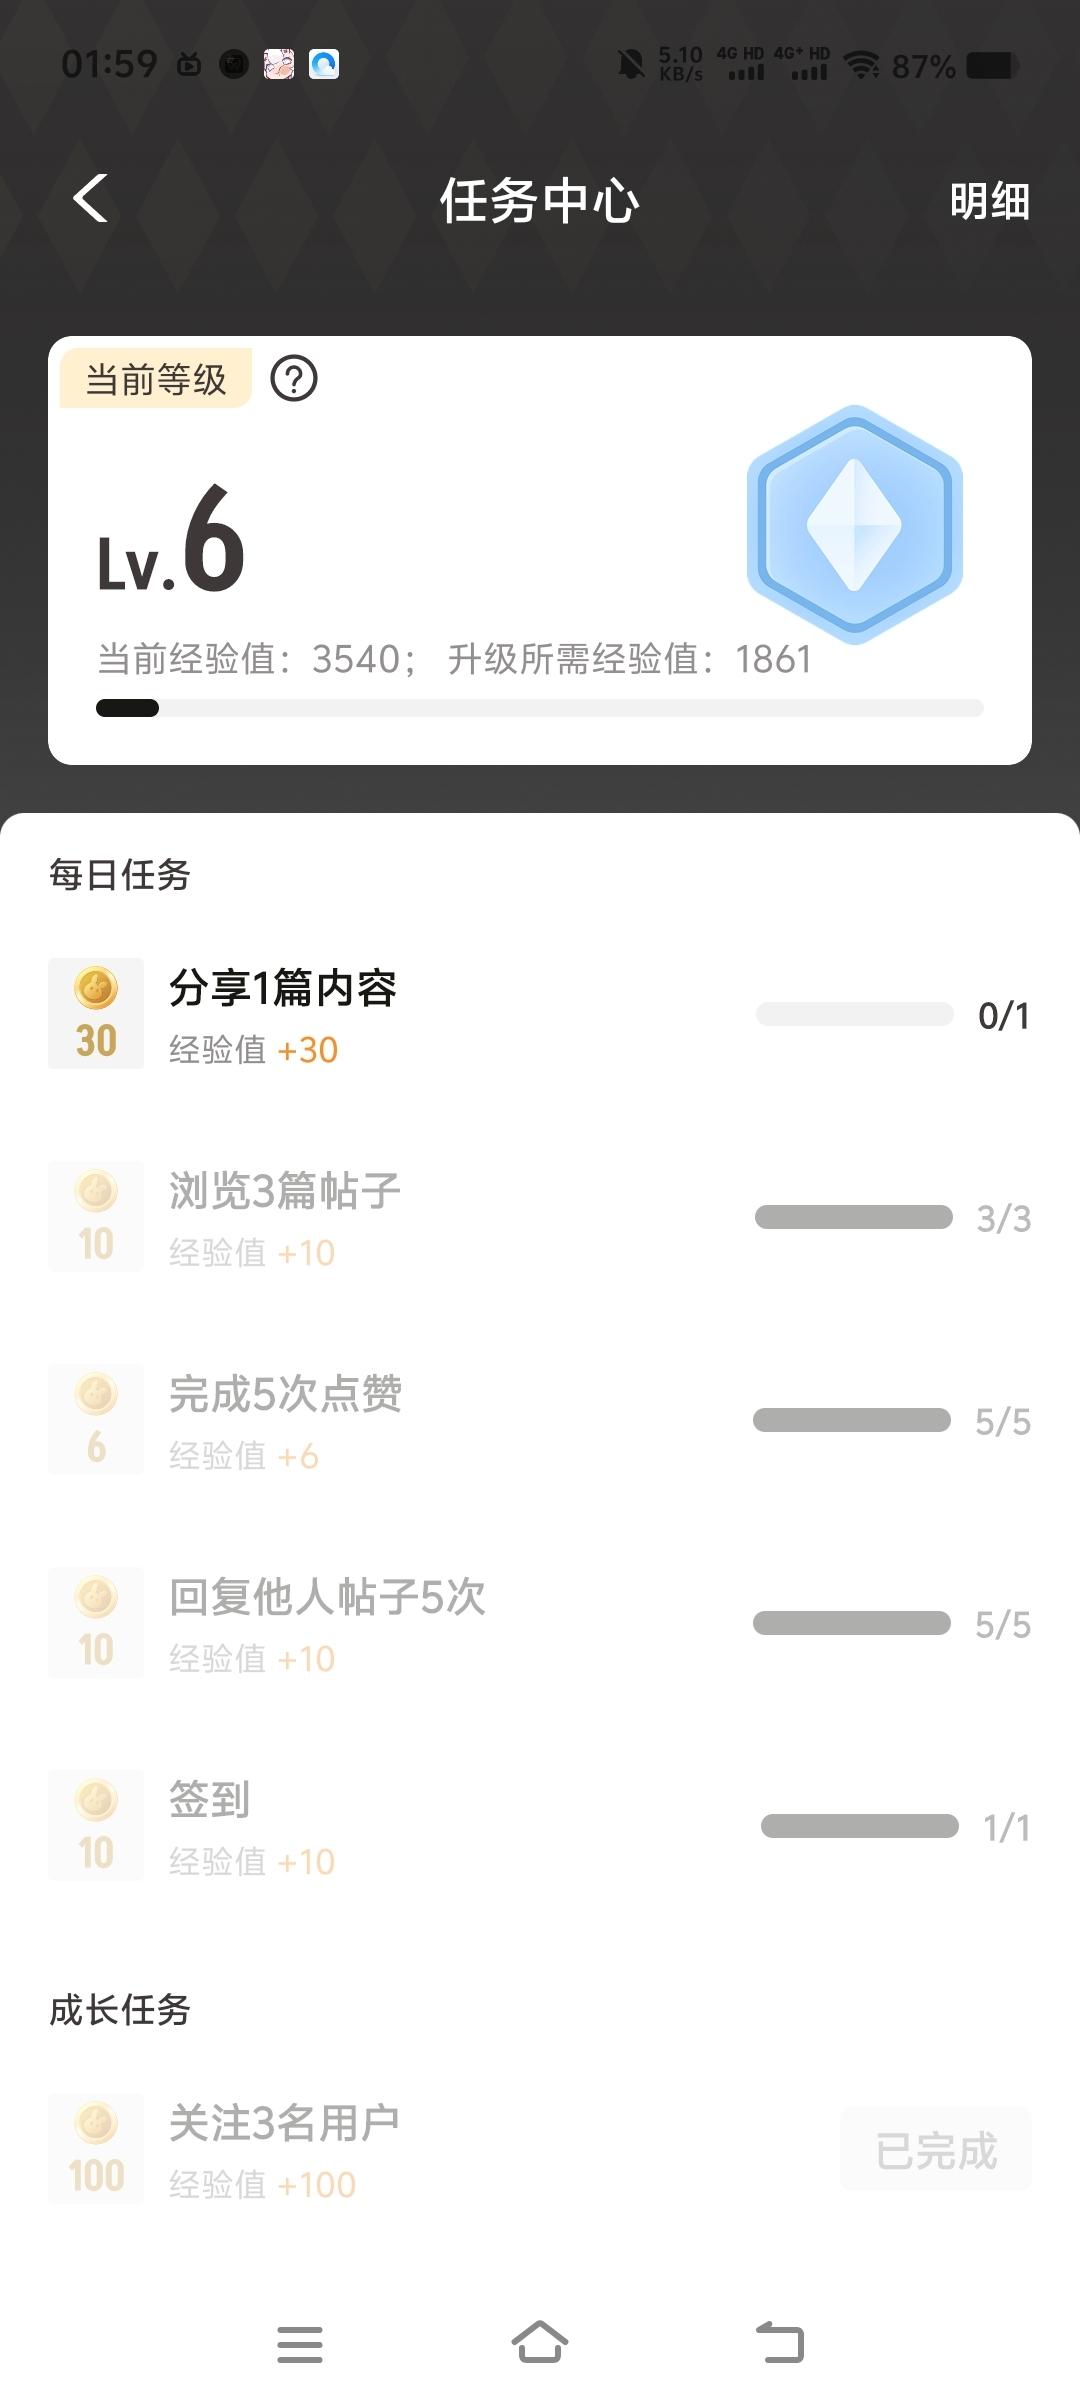This screenshot has height=2408, width=1080.
Task: Tap the back arrow in header
Action: tap(91, 198)
